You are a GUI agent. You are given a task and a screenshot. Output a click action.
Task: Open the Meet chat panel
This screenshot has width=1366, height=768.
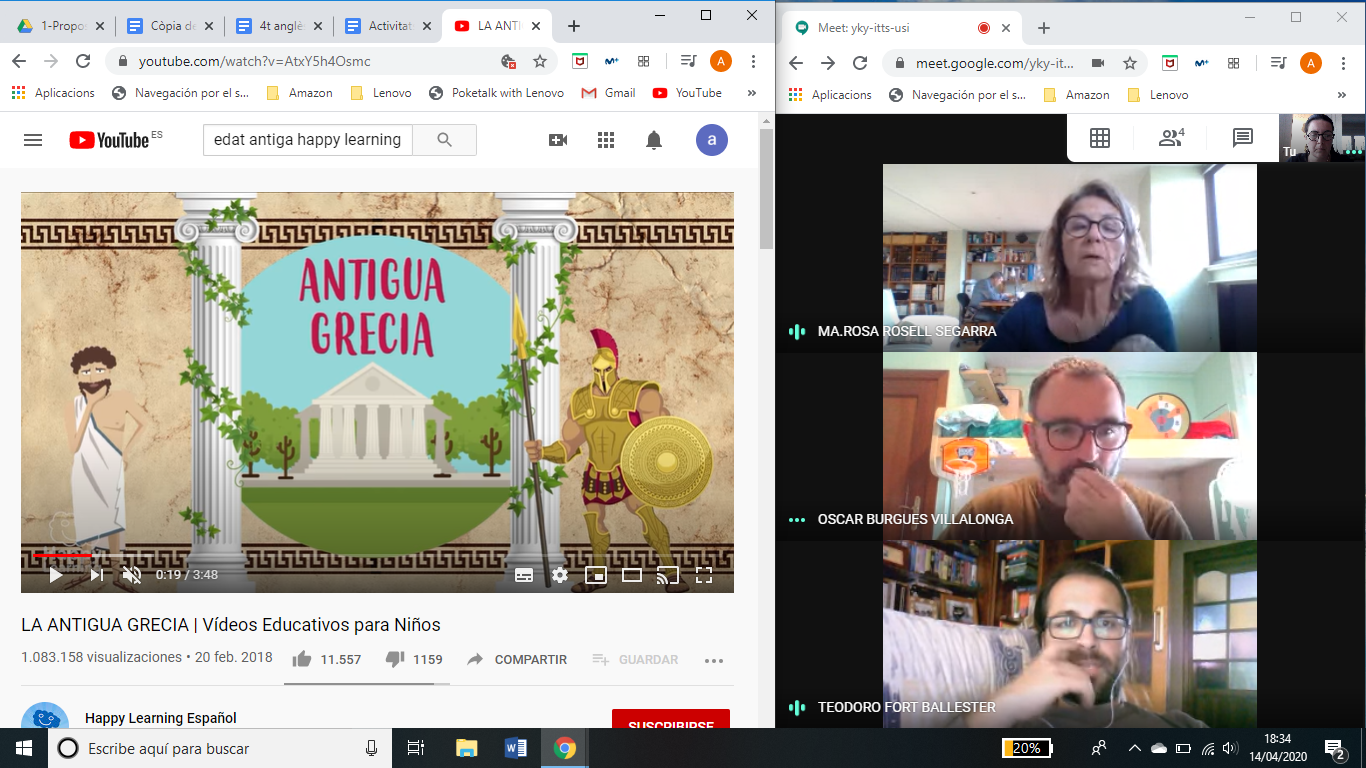tap(1243, 138)
